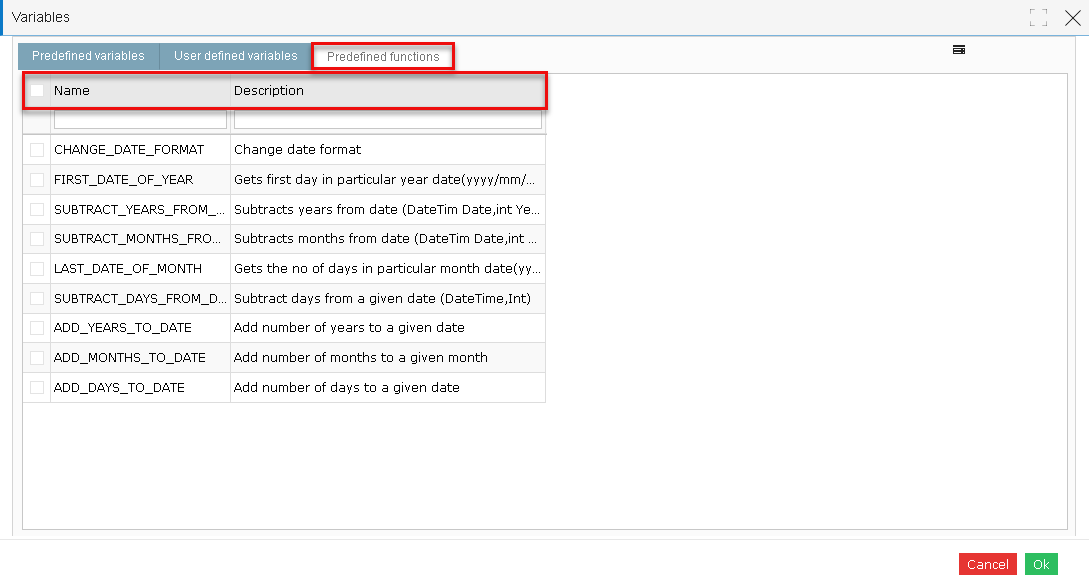Check the FIRST_DATE_OF_YEAR function checkbox
The width and height of the screenshot is (1089, 583).
36,179
